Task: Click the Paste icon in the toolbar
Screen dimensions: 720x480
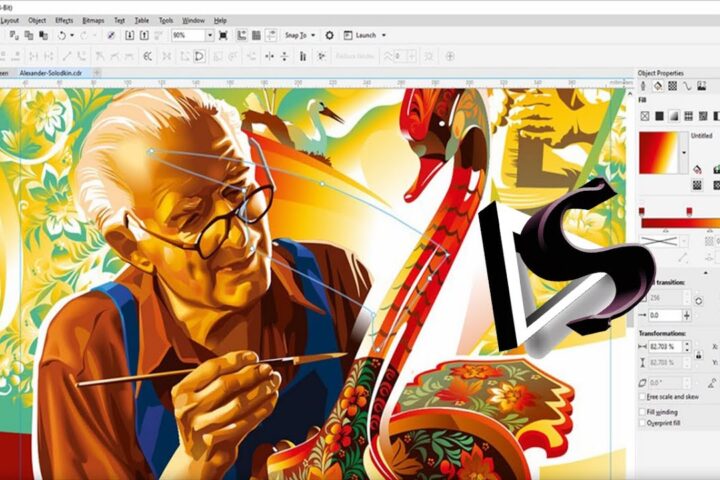Action: (43, 35)
